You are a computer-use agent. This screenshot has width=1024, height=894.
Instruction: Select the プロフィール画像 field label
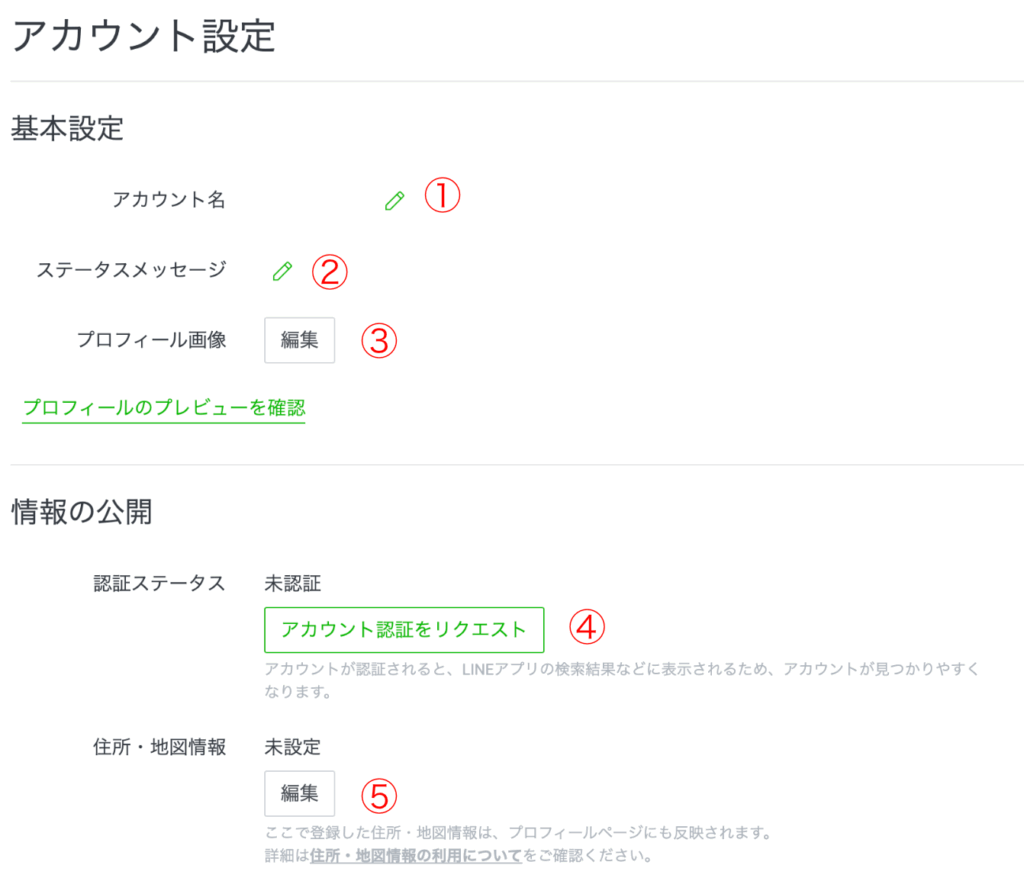(x=152, y=340)
